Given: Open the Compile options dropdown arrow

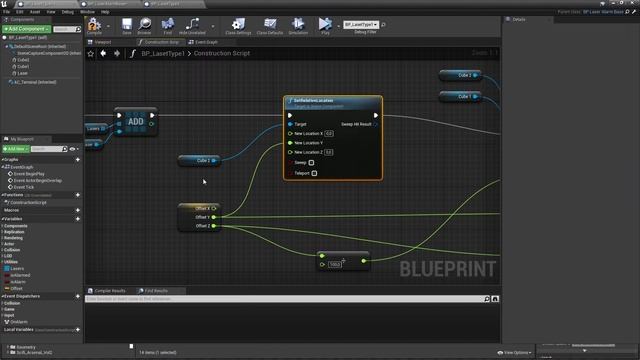Looking at the screenshot, I should (108, 26).
